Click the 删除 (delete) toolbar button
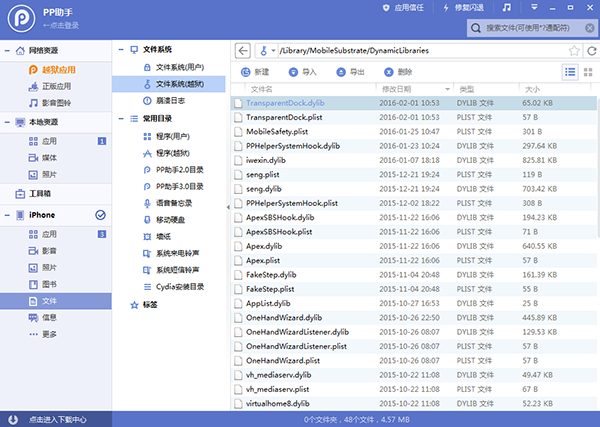This screenshot has width=600, height=427. [397, 72]
